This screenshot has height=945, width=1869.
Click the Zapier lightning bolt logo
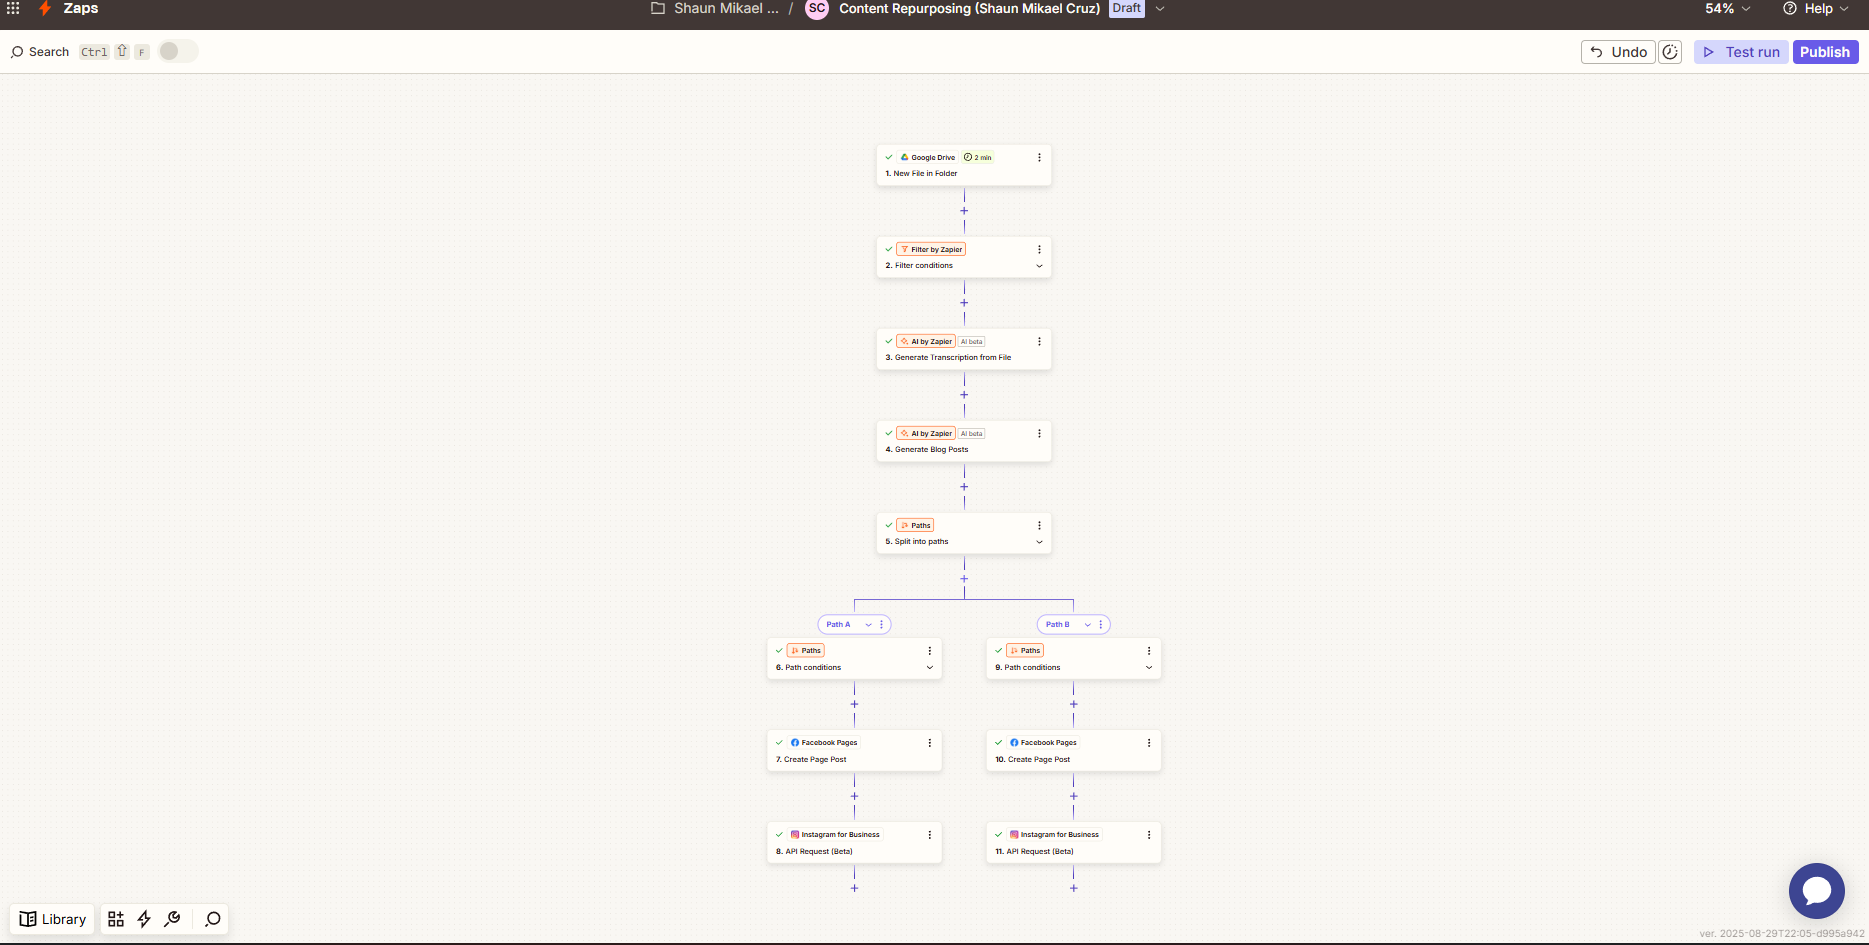pyautogui.click(x=45, y=8)
